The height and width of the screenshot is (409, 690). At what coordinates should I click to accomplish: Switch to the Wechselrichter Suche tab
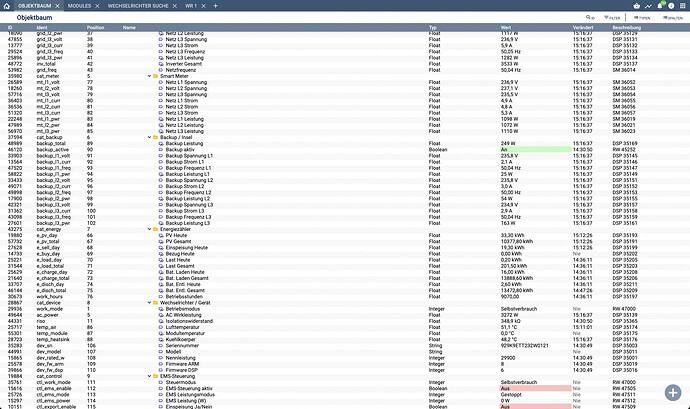point(138,6)
